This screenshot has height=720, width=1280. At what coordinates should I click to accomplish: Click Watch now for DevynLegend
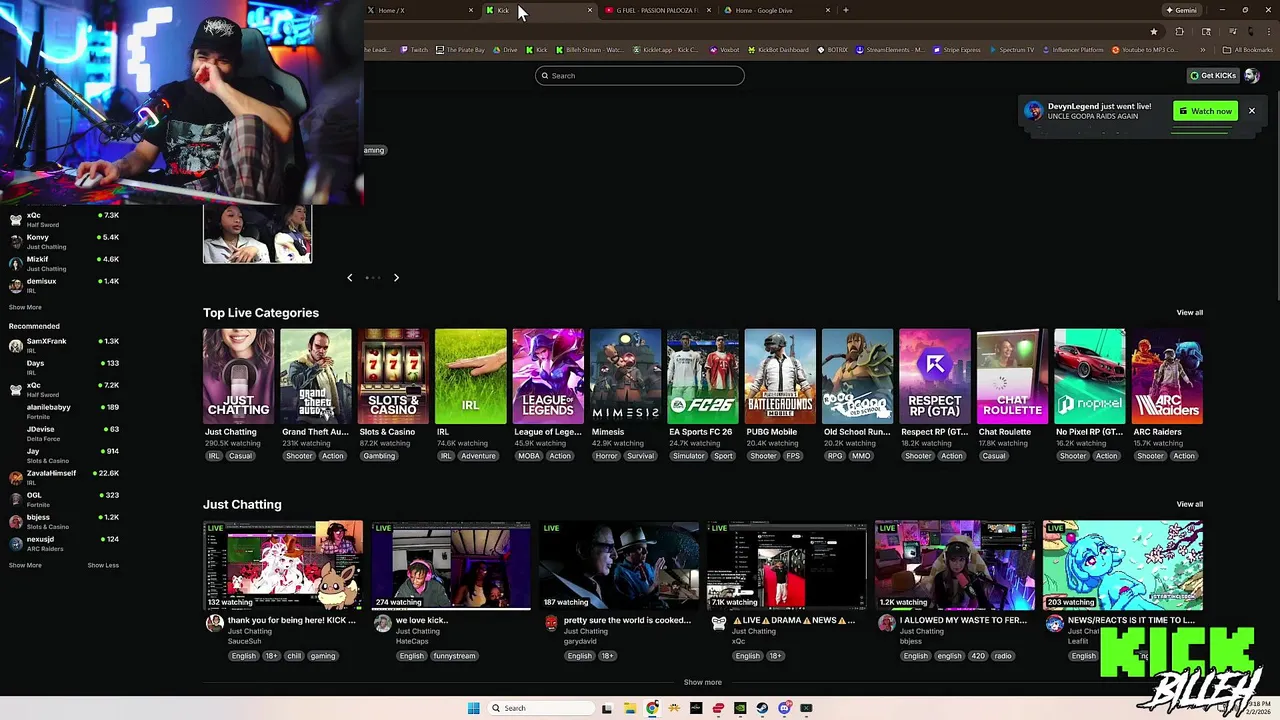click(1205, 111)
